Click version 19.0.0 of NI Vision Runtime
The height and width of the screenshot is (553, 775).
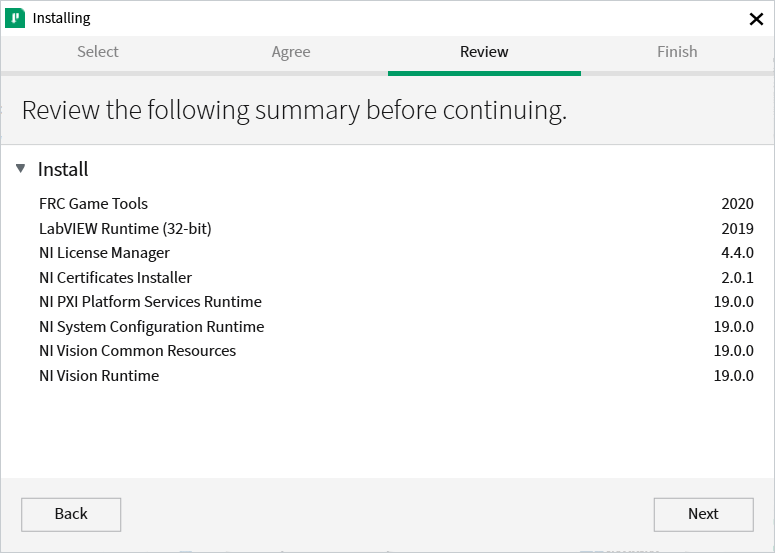733,376
